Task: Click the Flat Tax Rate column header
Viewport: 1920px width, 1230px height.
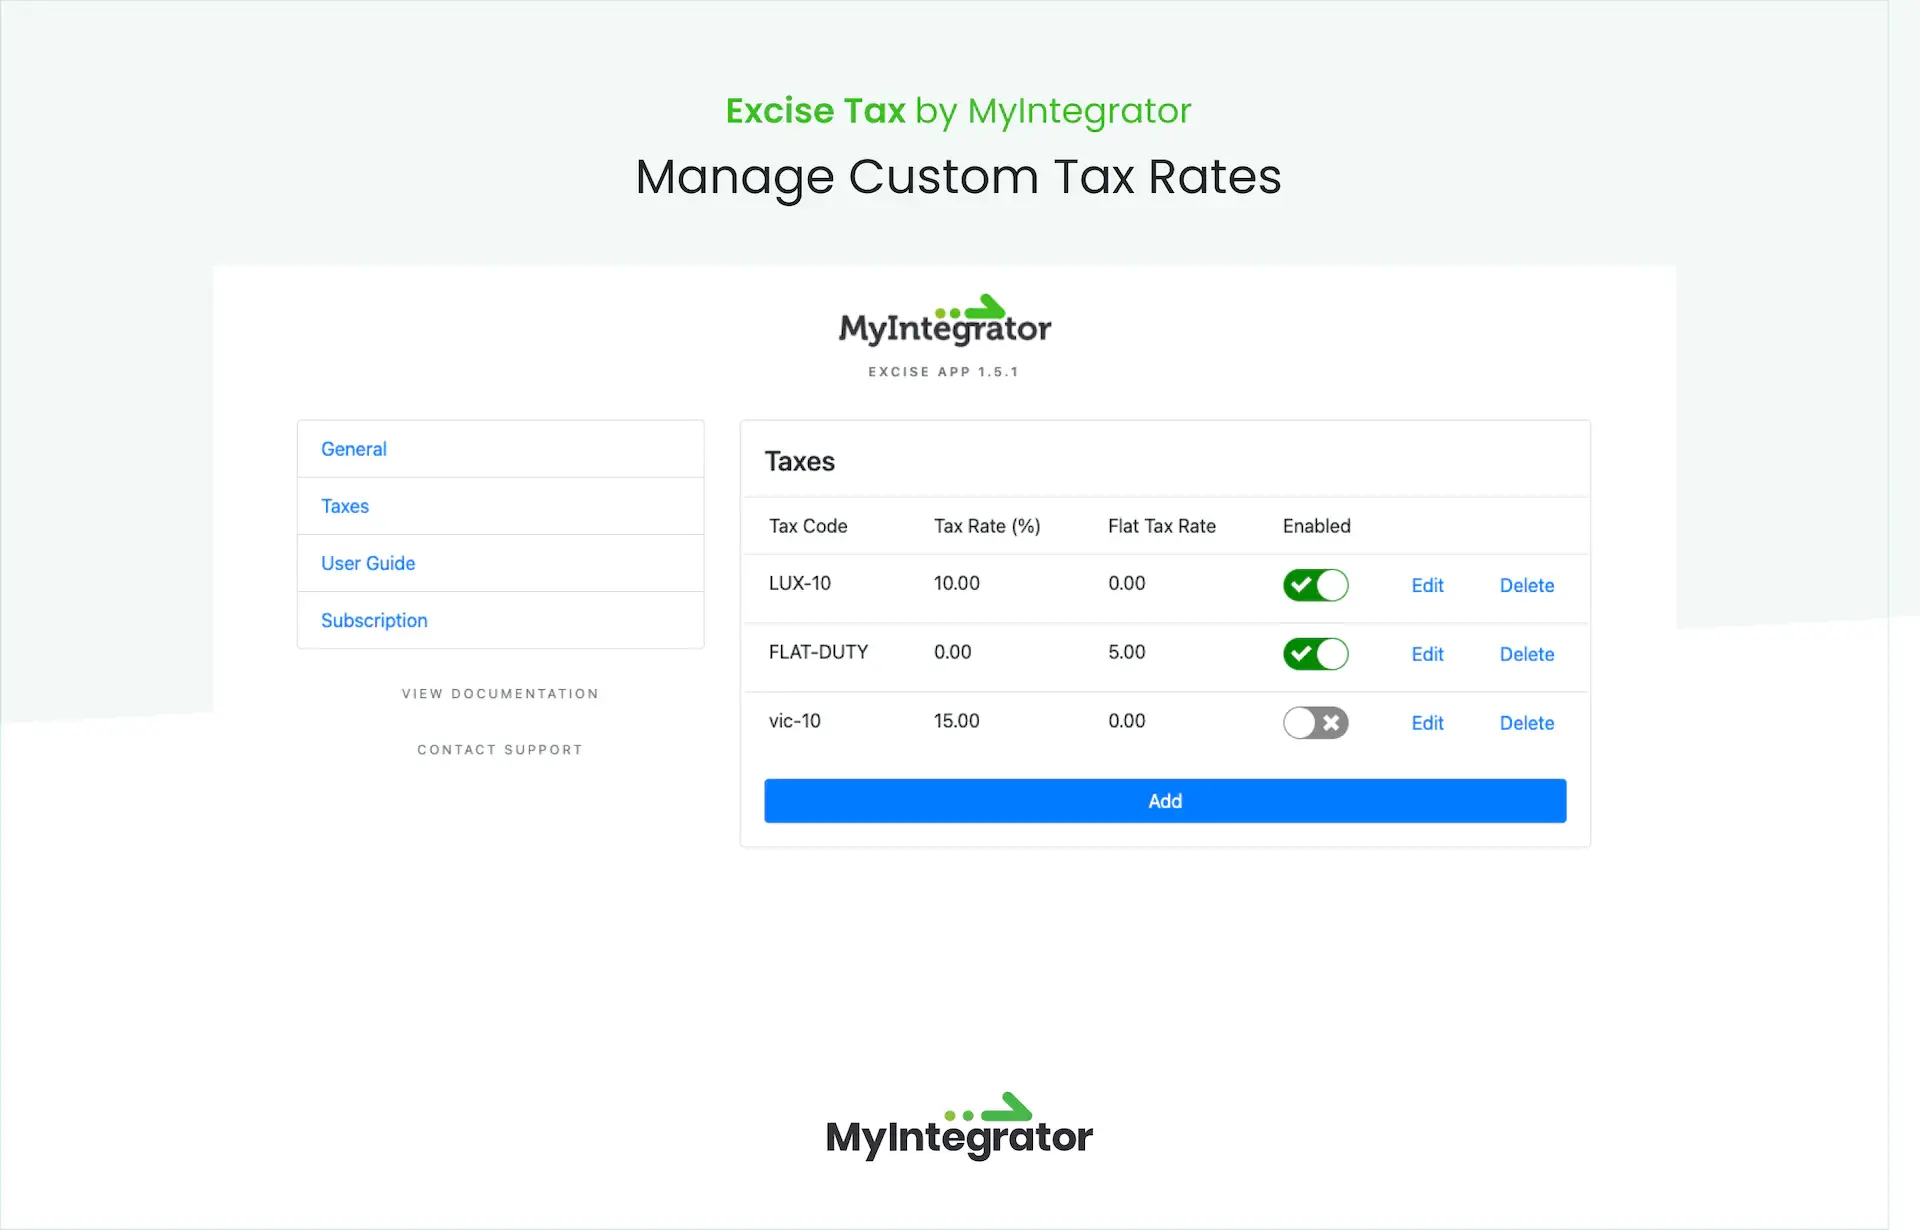Action: tap(1162, 526)
